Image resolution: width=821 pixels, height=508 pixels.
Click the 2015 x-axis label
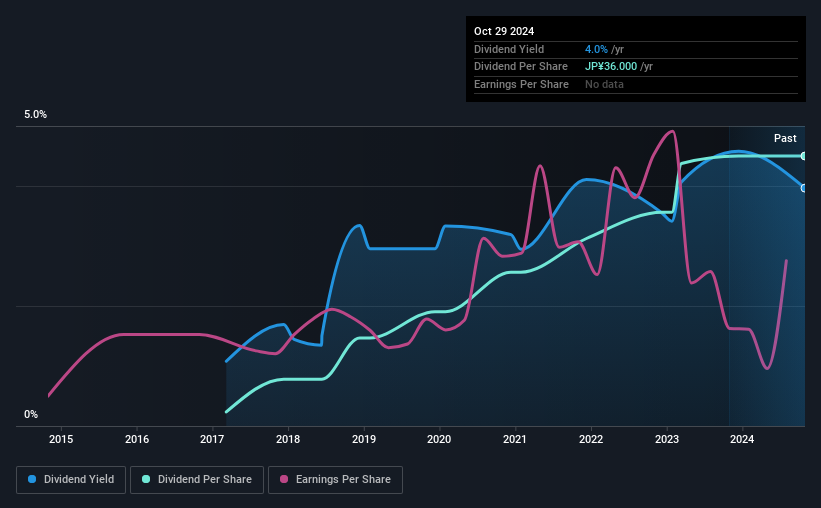pyautogui.click(x=61, y=439)
